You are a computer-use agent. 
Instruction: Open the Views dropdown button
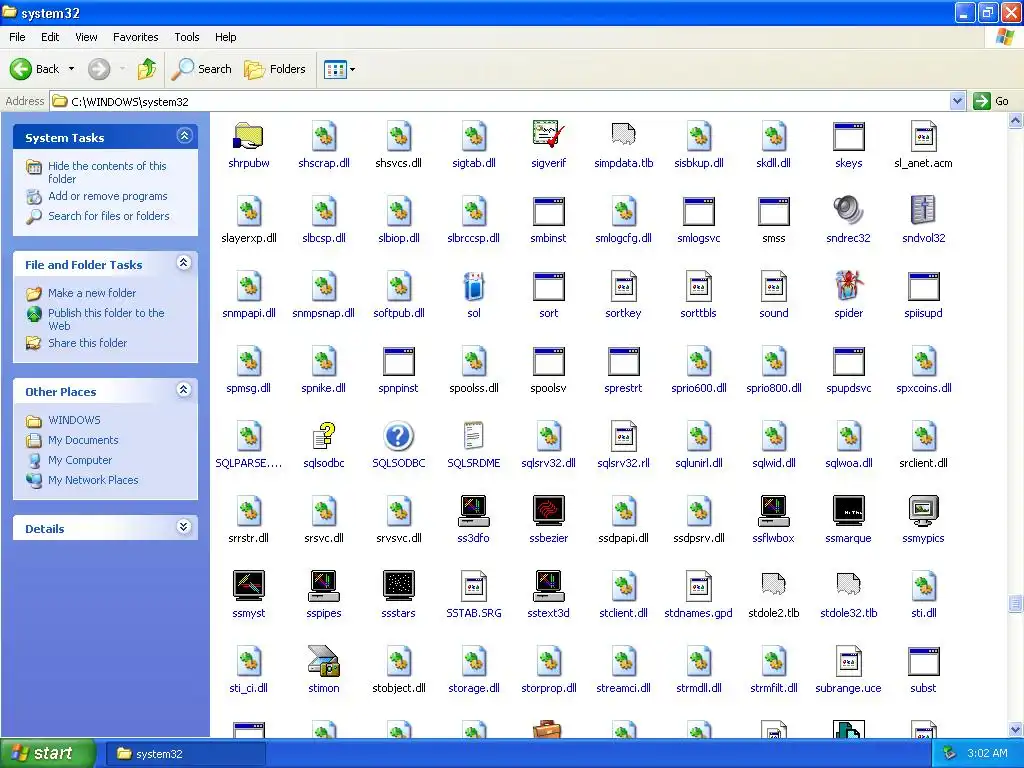pyautogui.click(x=340, y=69)
